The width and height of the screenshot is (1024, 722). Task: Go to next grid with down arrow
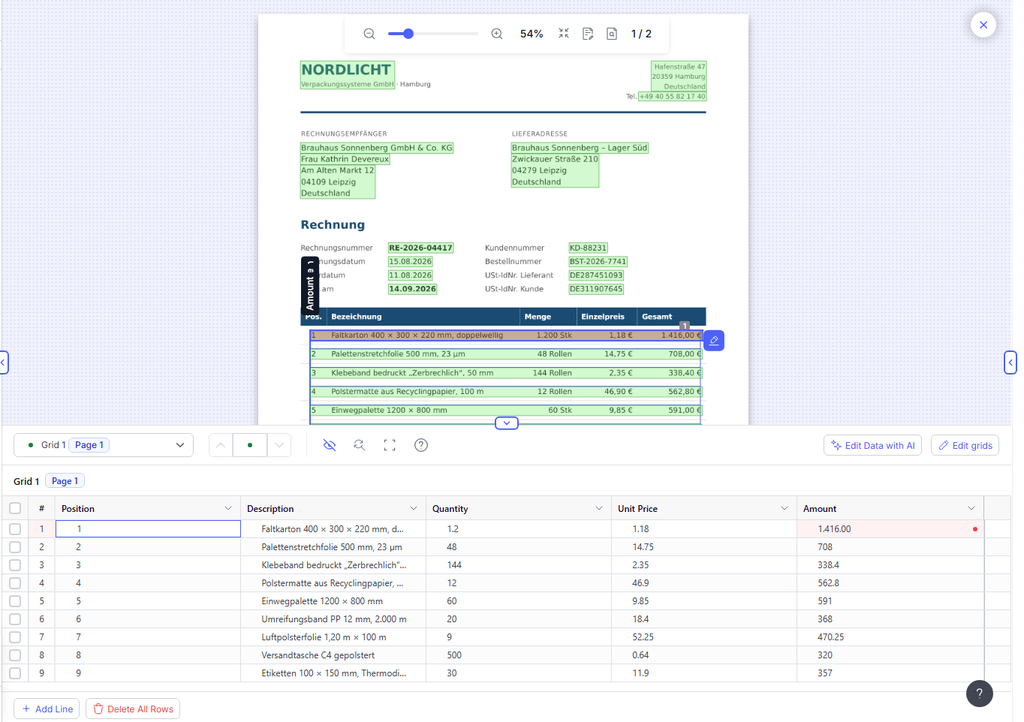[279, 445]
